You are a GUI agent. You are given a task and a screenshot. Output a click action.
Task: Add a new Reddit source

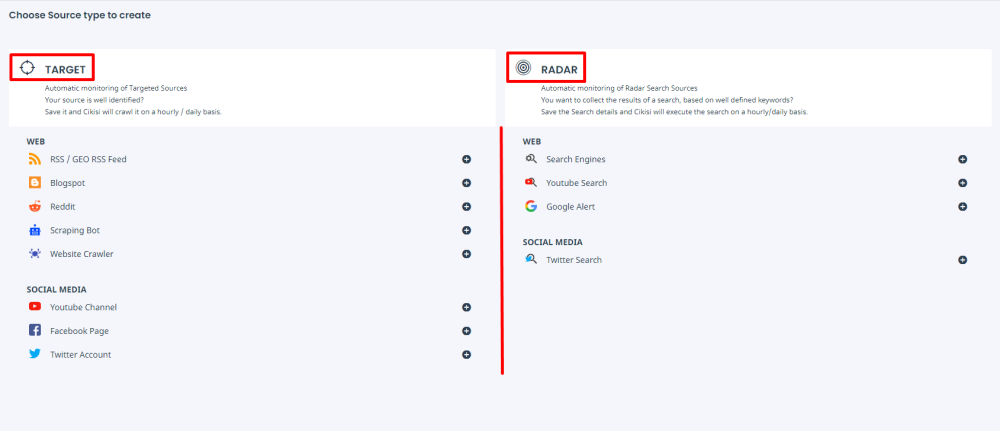pyautogui.click(x=466, y=207)
